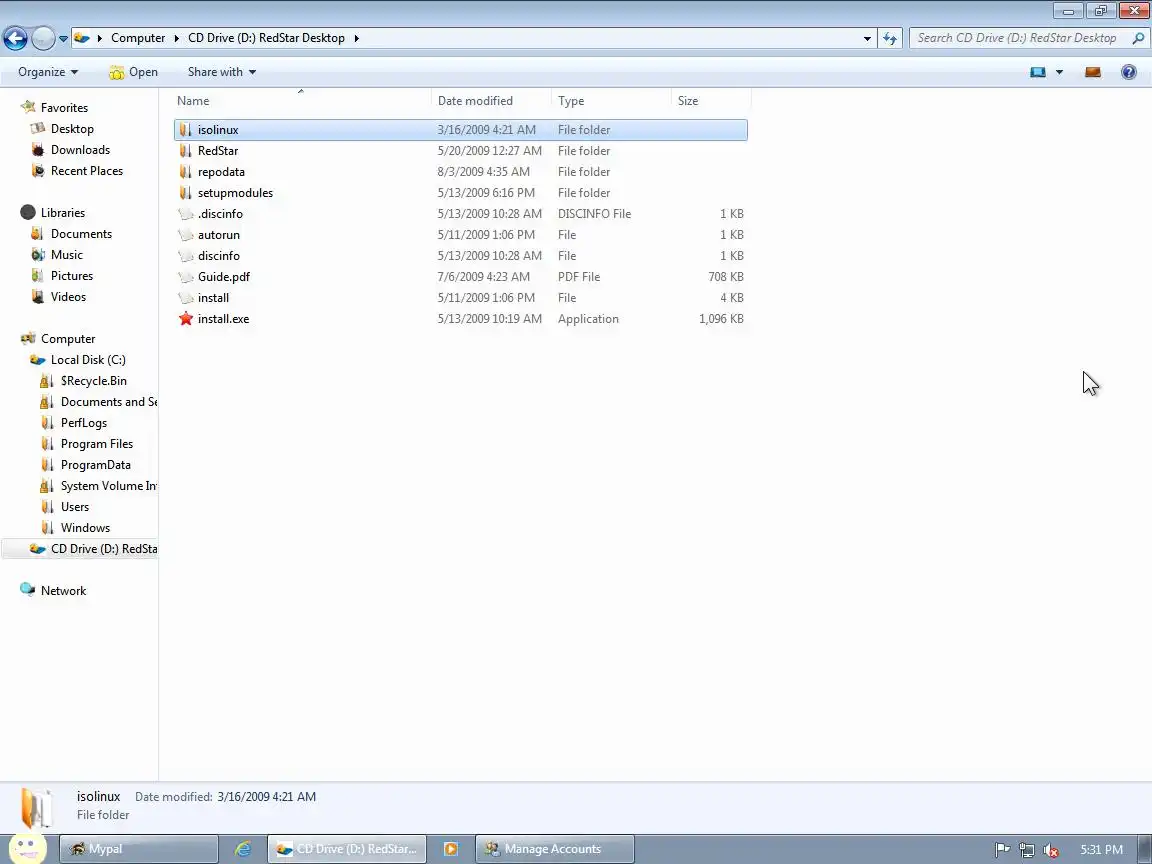The width and height of the screenshot is (1152, 864).
Task: Open the clock showing 5:31 PM
Action: click(x=1101, y=850)
